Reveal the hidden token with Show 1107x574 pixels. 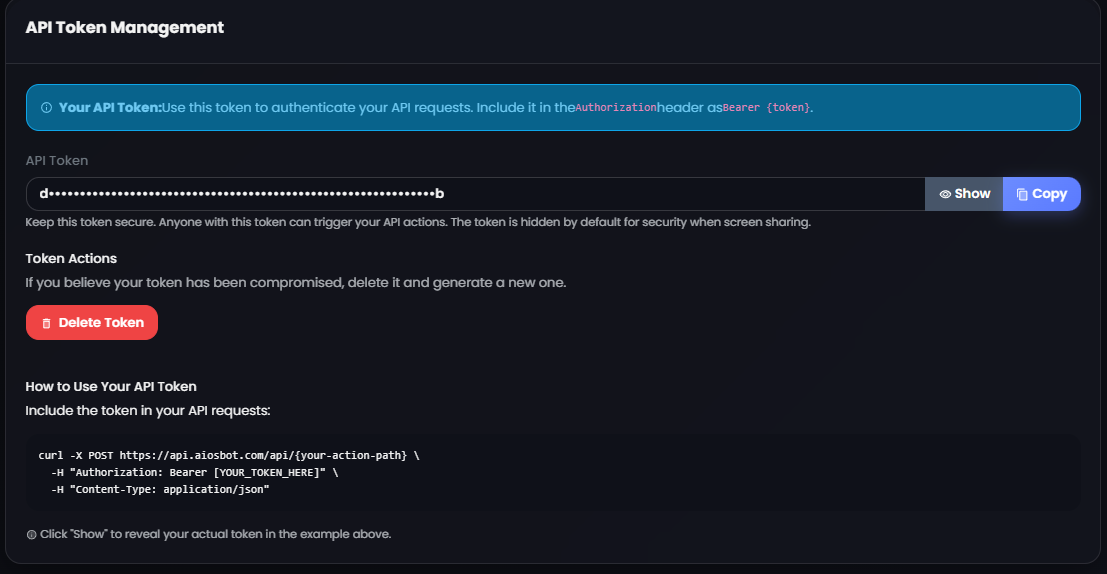tap(964, 194)
